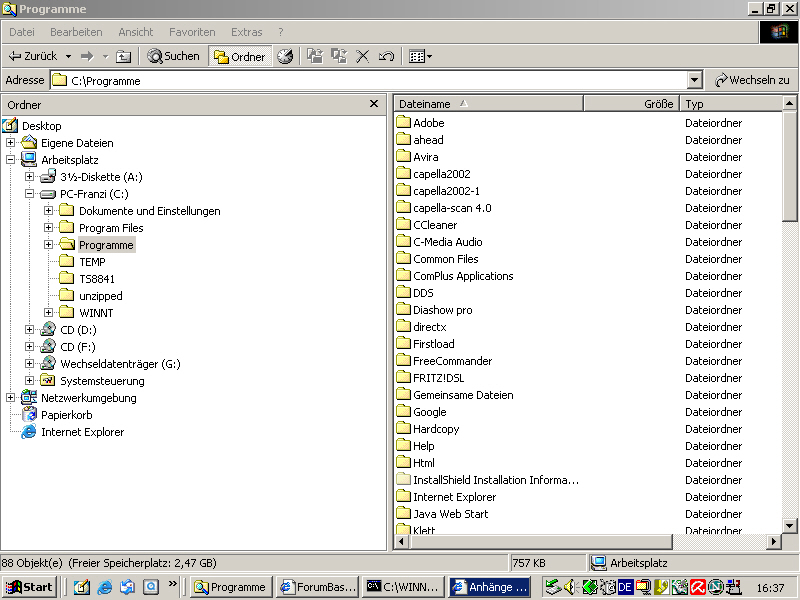Select Desktop in the folder tree
The image size is (800, 600).
click(41, 126)
